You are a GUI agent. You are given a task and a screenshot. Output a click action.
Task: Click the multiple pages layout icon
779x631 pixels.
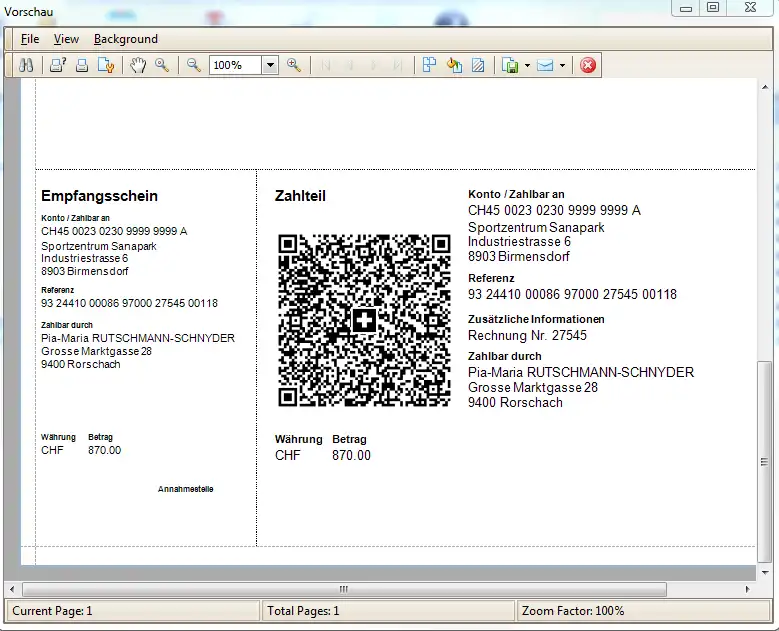pyautogui.click(x=429, y=65)
